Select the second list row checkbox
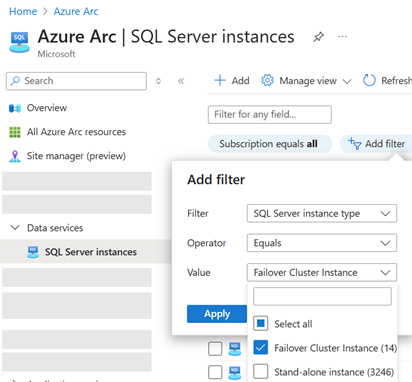The width and height of the screenshot is (412, 382). pyautogui.click(x=215, y=372)
